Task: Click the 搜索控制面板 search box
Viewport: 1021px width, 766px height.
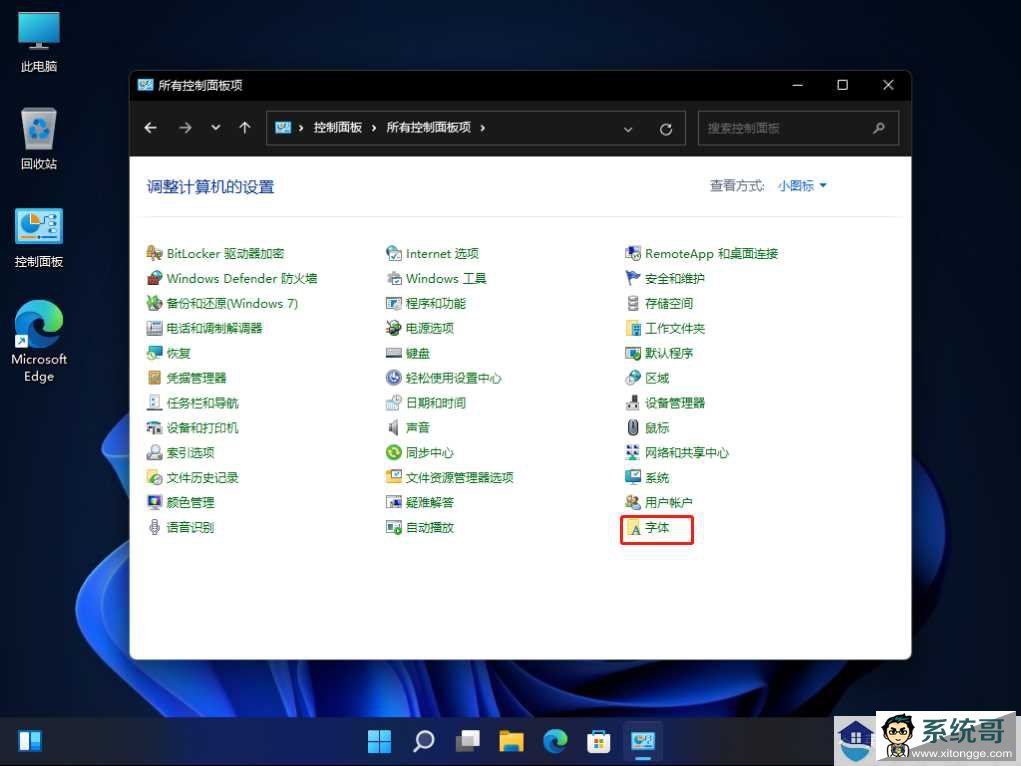Action: tap(798, 128)
